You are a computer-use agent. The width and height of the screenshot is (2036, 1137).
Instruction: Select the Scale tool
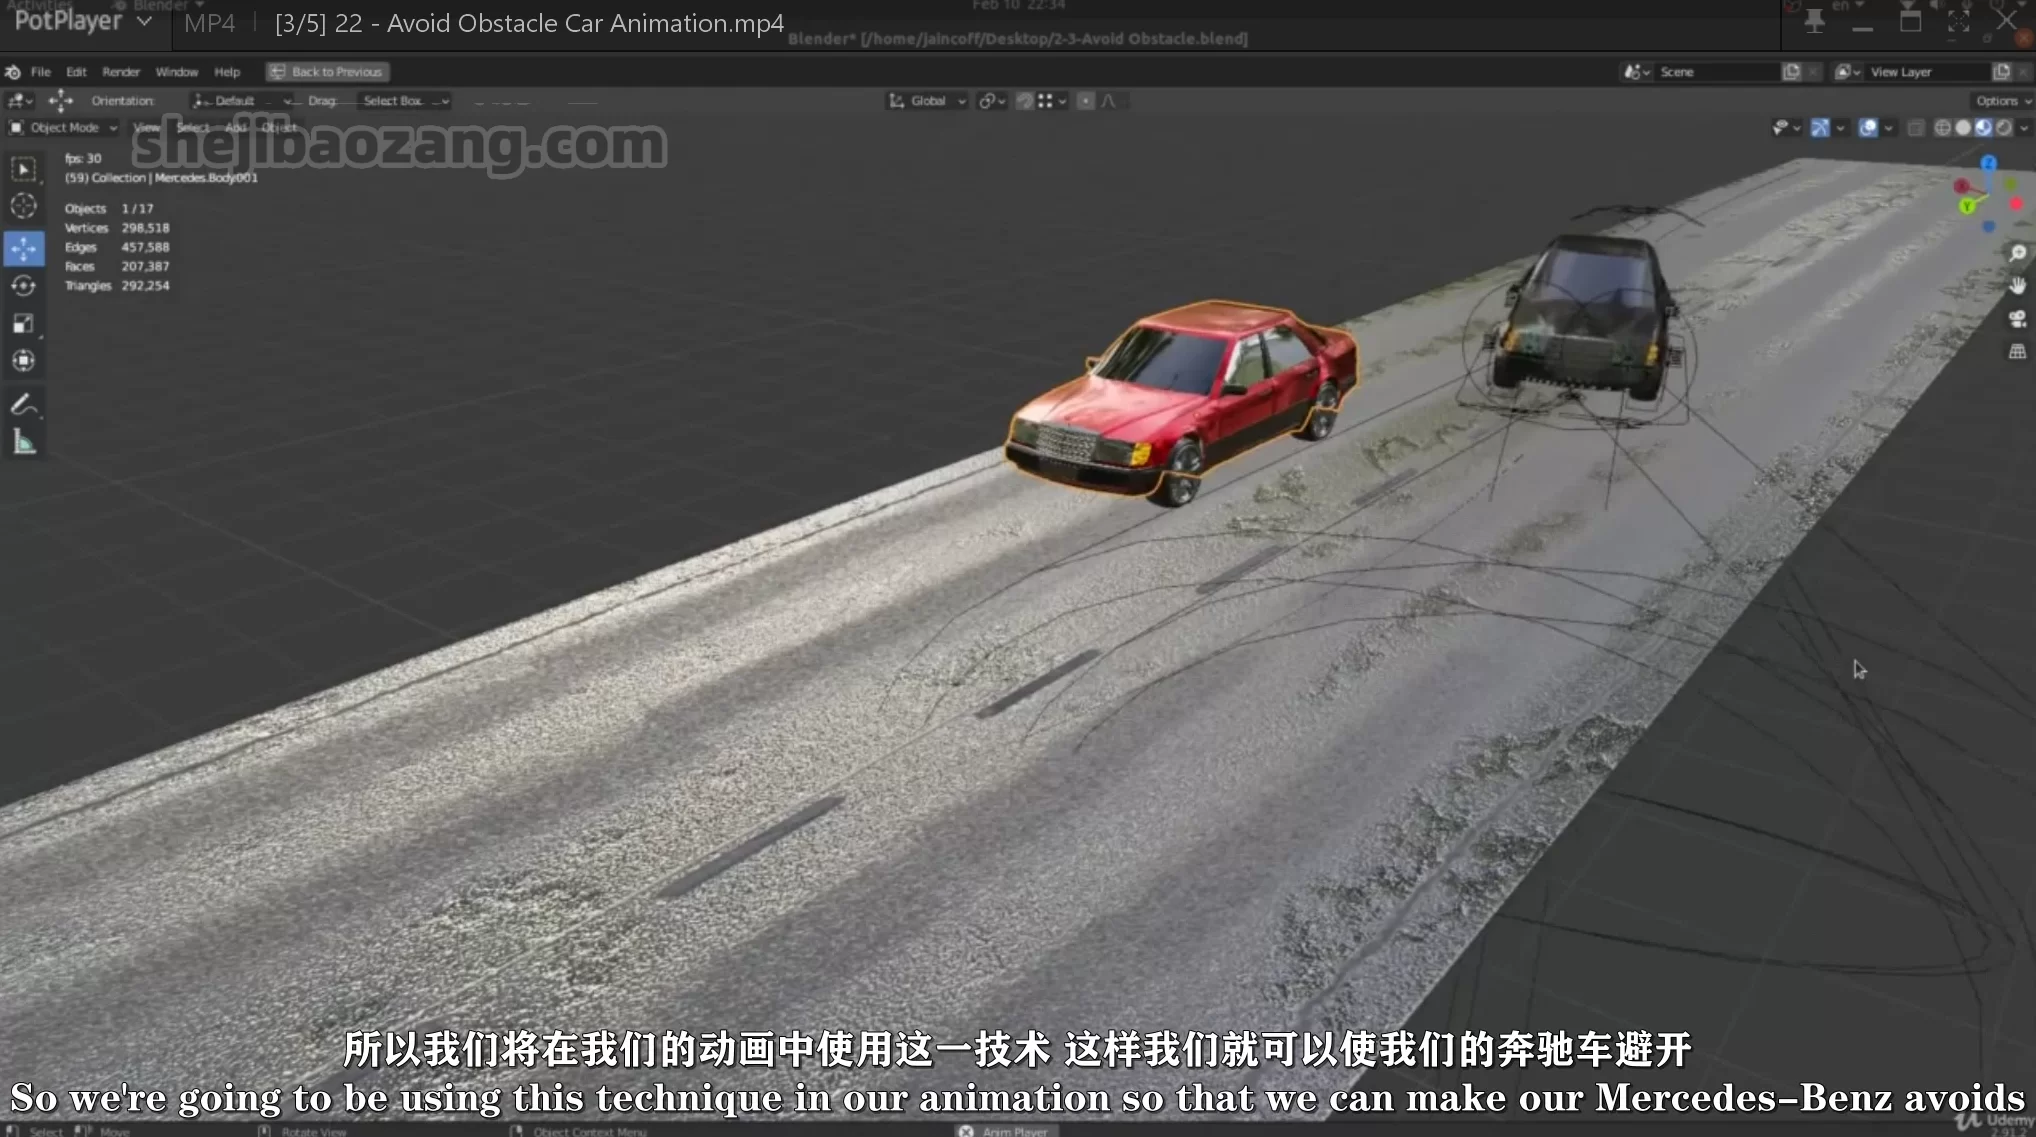pyautogui.click(x=24, y=324)
